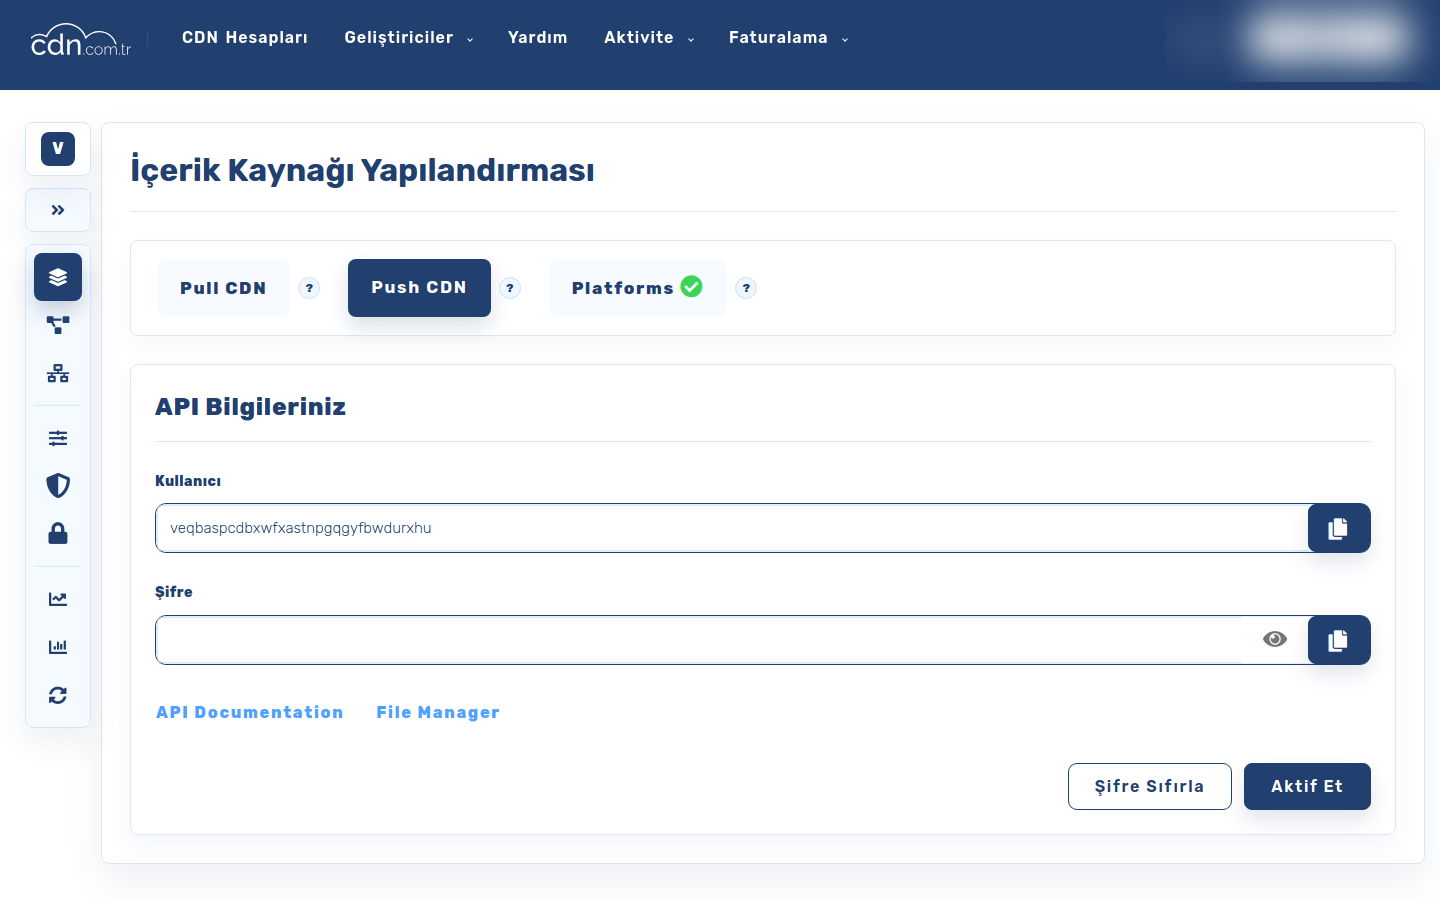
Task: Click the Kullanıcı username field
Action: (x=732, y=528)
